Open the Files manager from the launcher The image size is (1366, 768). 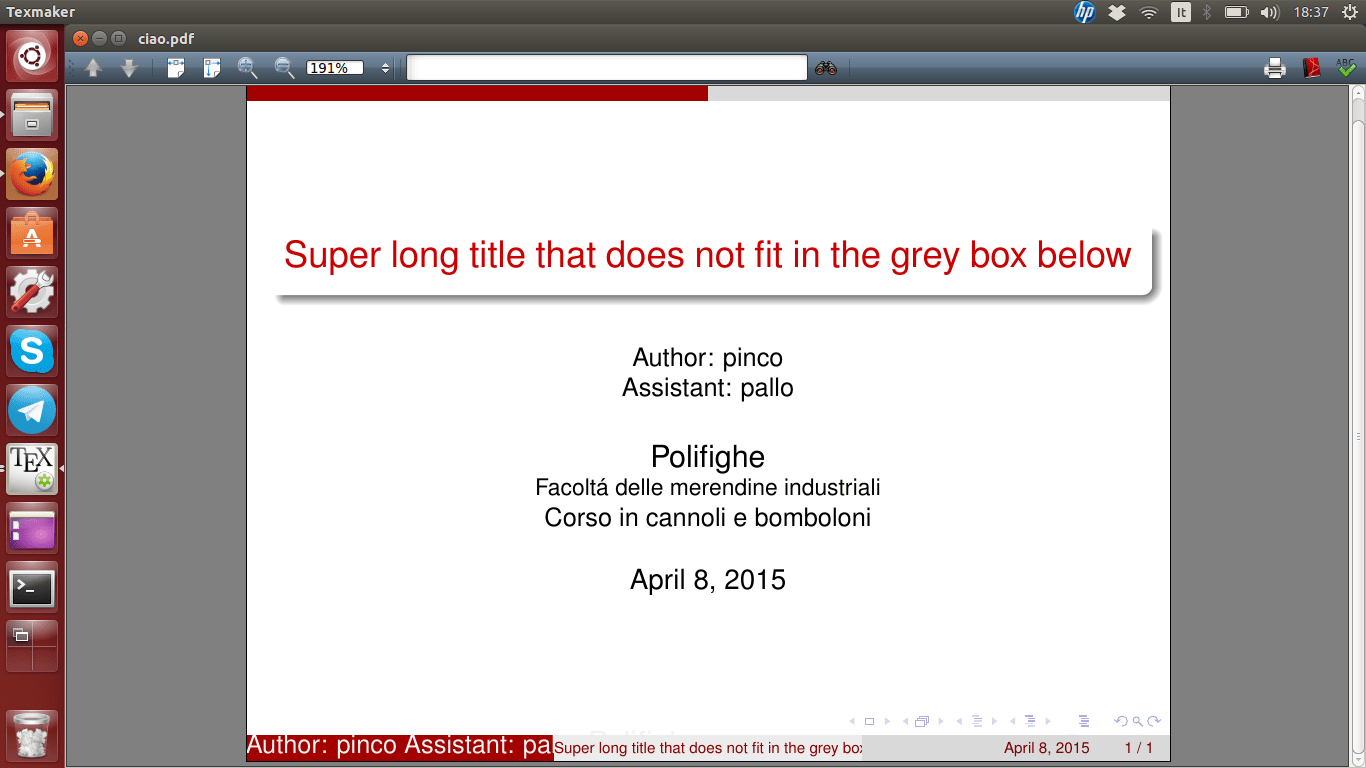coord(32,115)
